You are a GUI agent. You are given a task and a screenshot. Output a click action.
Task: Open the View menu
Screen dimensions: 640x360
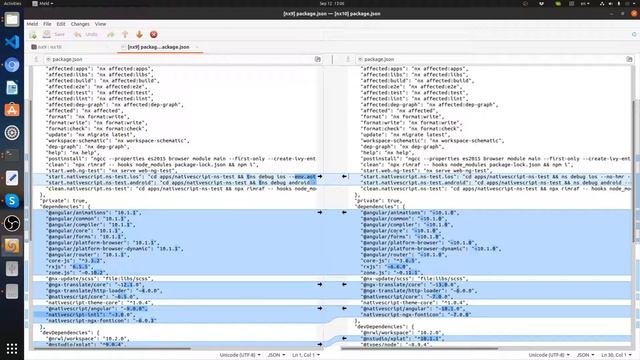tap(100, 24)
